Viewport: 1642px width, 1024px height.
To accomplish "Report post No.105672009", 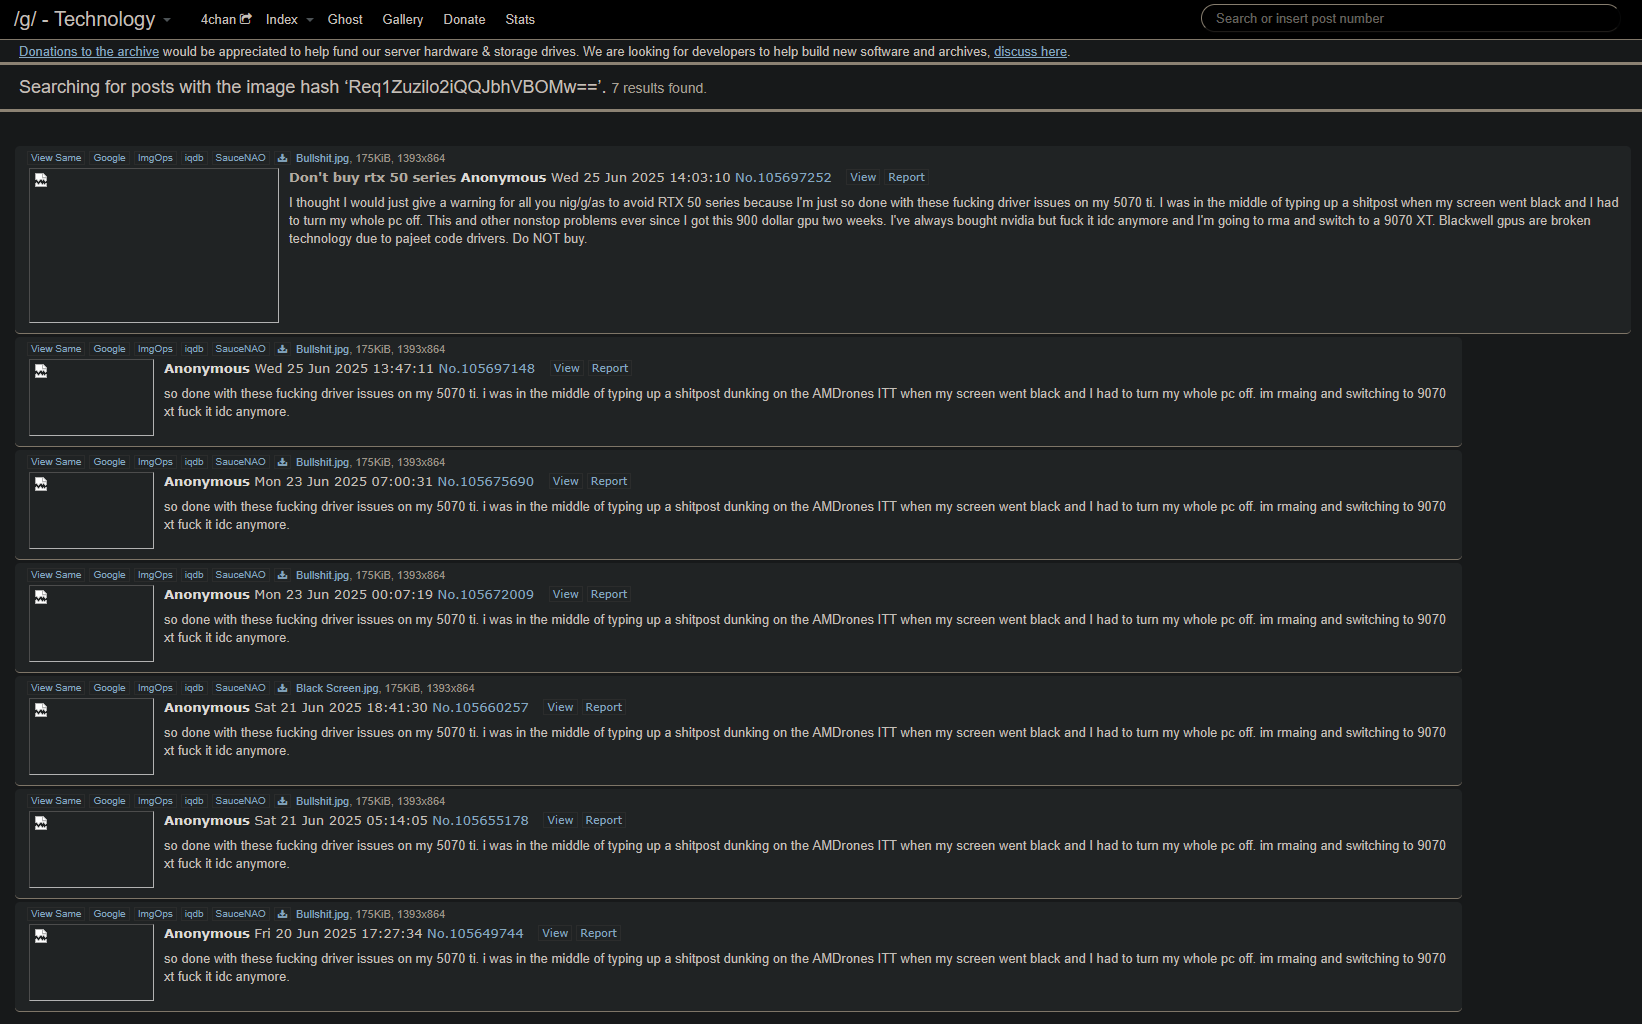I will 609,594.
